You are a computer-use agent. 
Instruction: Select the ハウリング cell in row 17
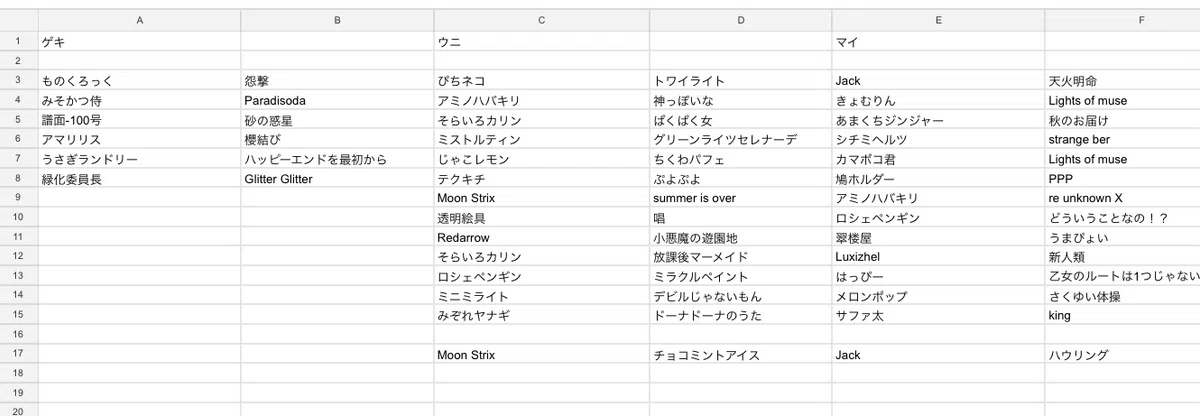[x=1122, y=355]
